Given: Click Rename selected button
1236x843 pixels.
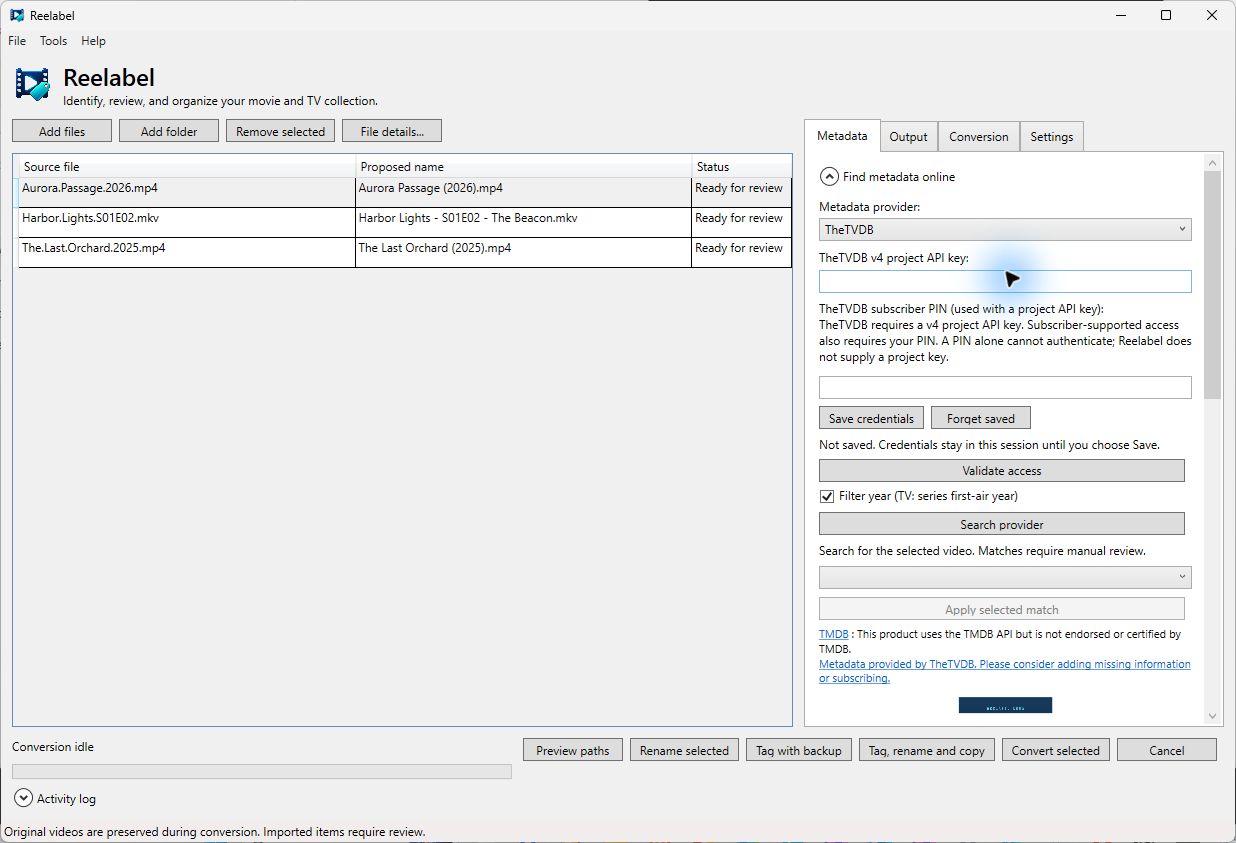Looking at the screenshot, I should coord(685,750).
